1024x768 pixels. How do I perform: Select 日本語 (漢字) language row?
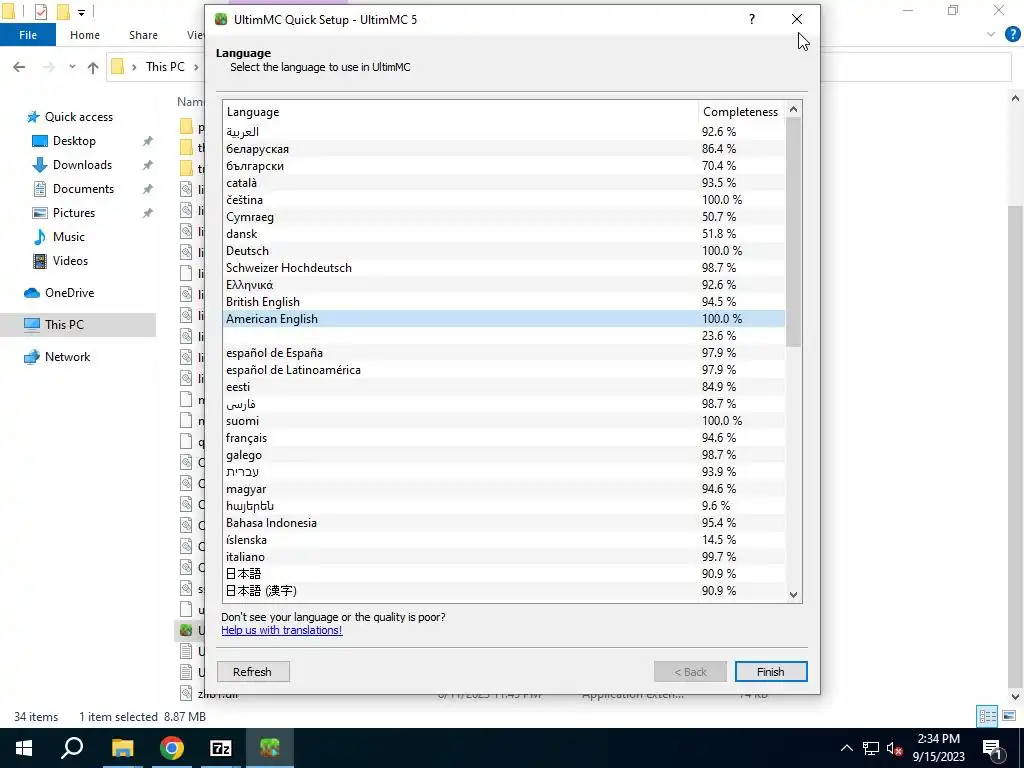point(504,590)
